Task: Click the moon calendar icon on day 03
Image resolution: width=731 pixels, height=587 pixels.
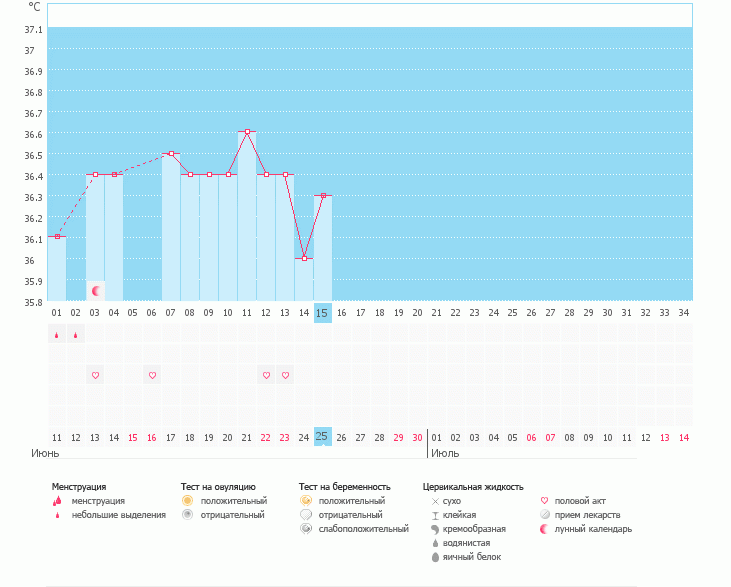Action: [x=96, y=291]
